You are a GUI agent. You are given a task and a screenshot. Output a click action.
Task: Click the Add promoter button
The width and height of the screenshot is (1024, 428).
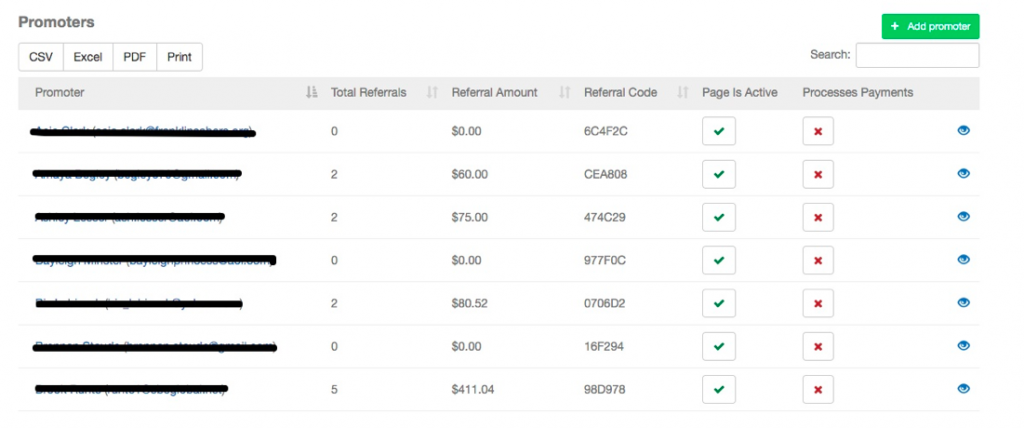[931, 27]
